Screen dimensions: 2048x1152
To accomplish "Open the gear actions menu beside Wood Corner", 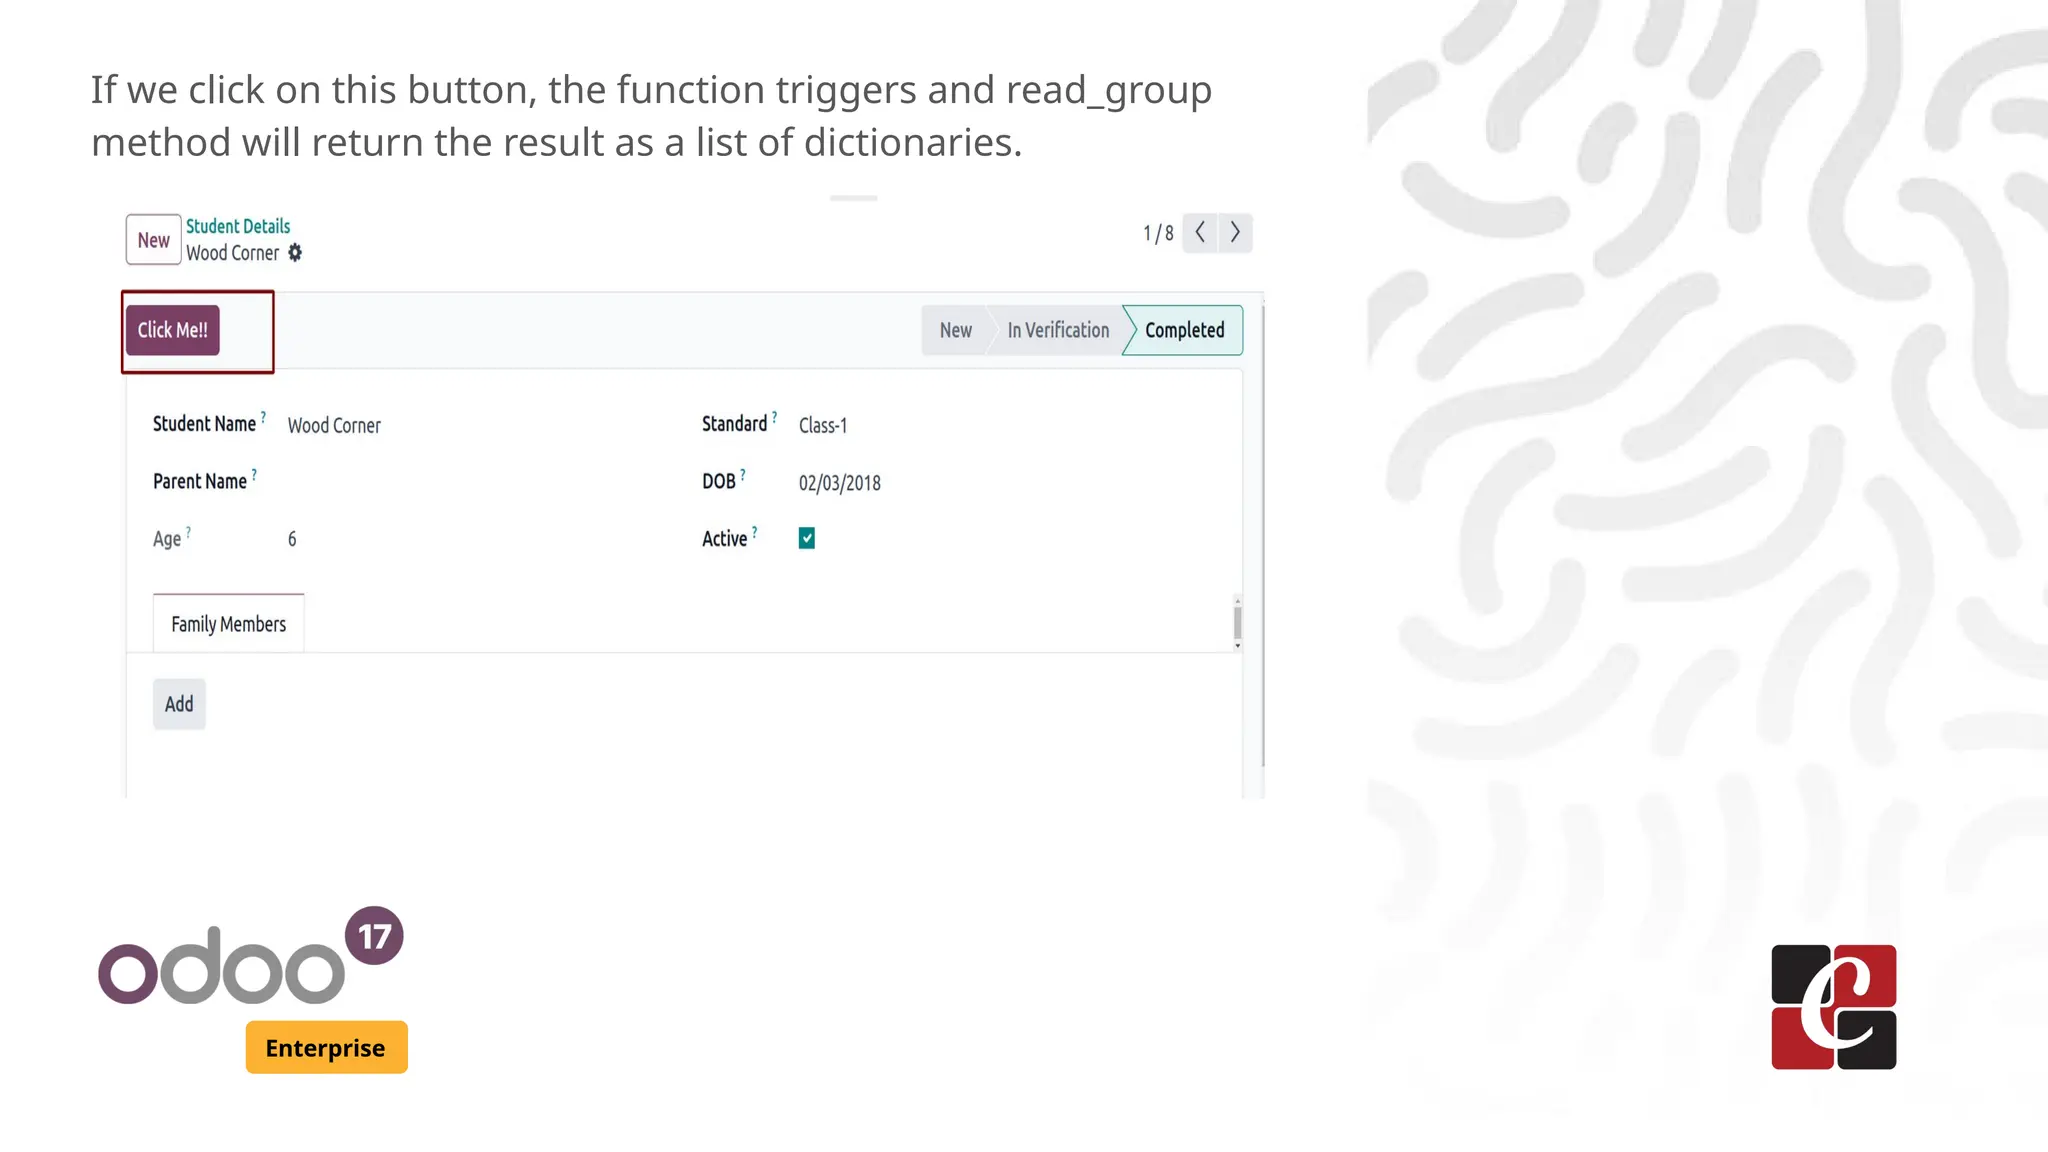I will click(295, 253).
